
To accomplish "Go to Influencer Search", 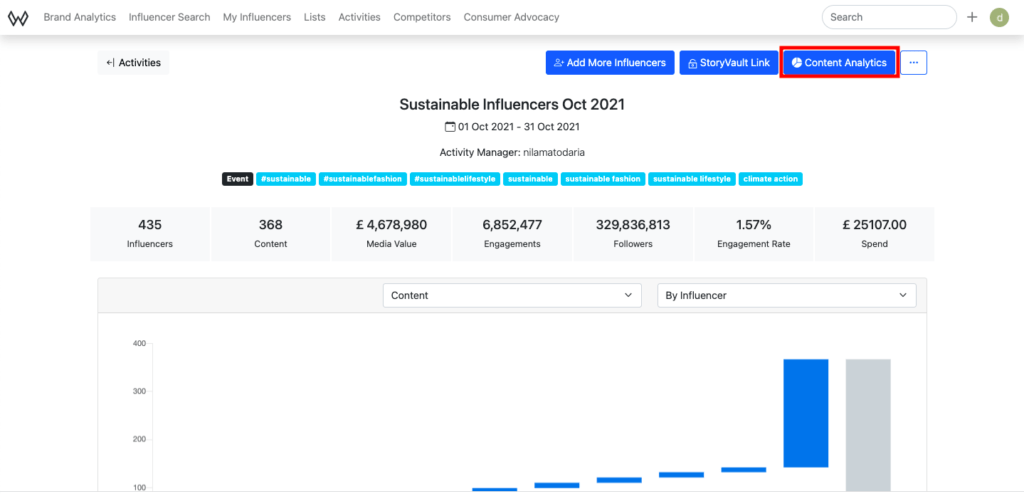I will pos(169,18).
